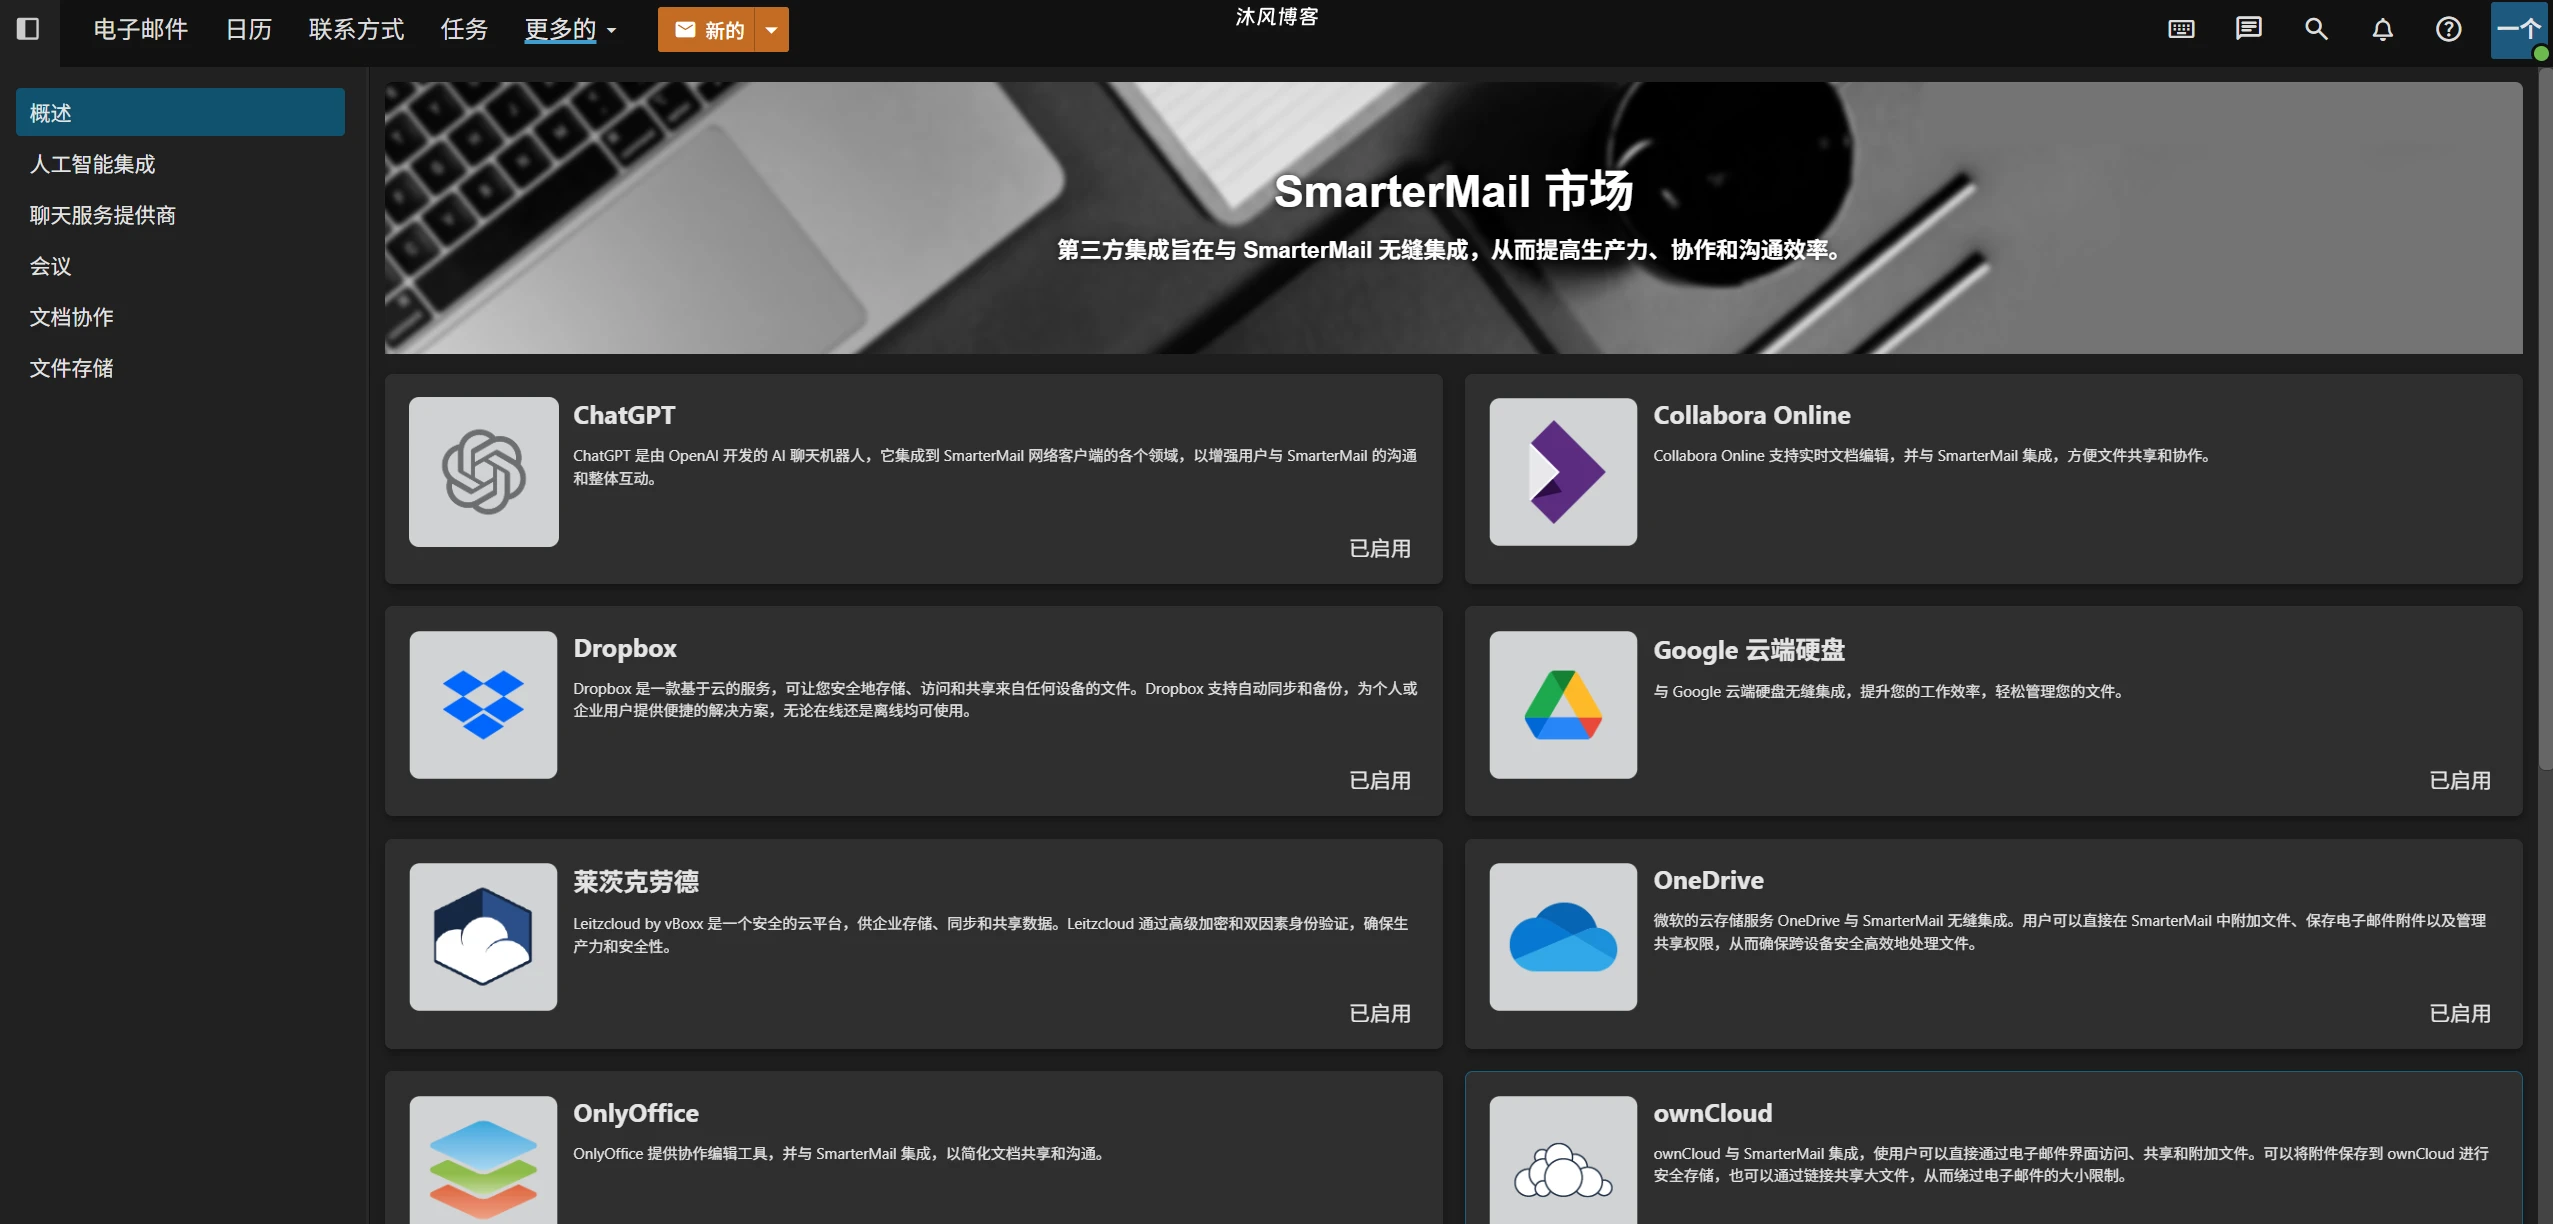Image resolution: width=2553 pixels, height=1224 pixels.
Task: Open the 电子邮件 section
Action: click(141, 29)
